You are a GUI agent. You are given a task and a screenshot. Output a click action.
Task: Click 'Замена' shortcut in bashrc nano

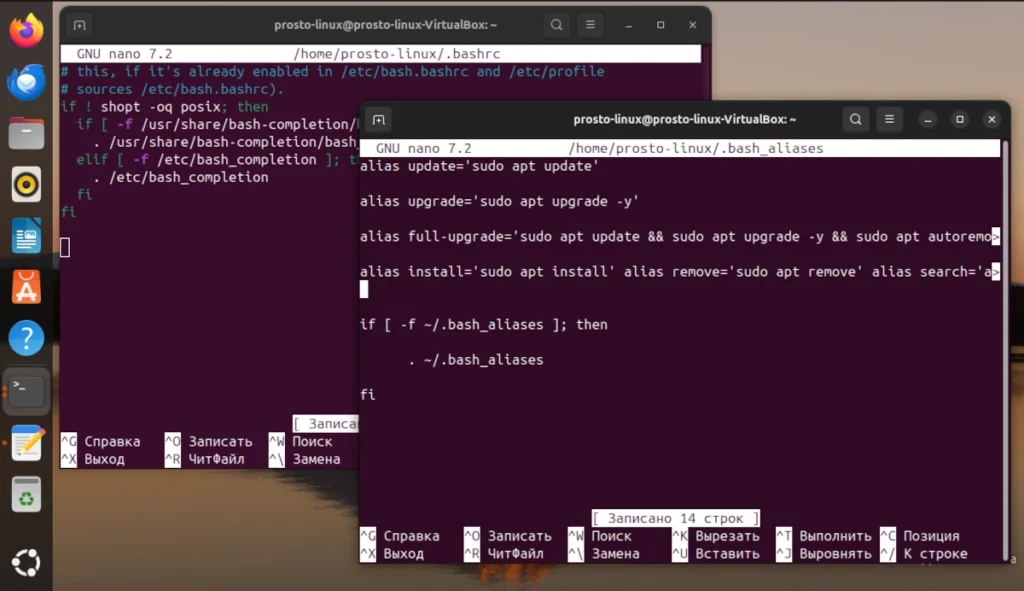[x=305, y=459]
